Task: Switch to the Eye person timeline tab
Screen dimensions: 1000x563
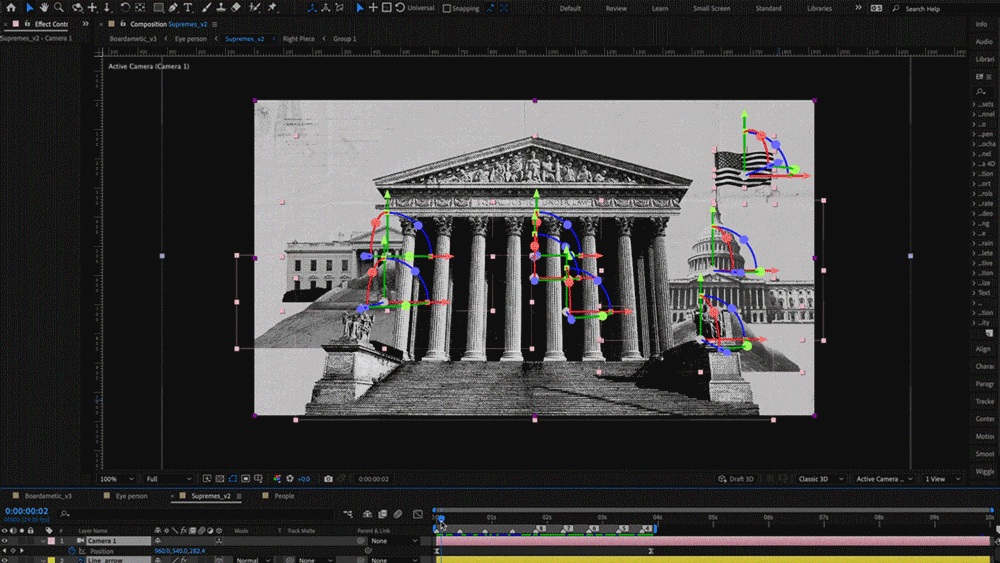Action: coord(131,495)
